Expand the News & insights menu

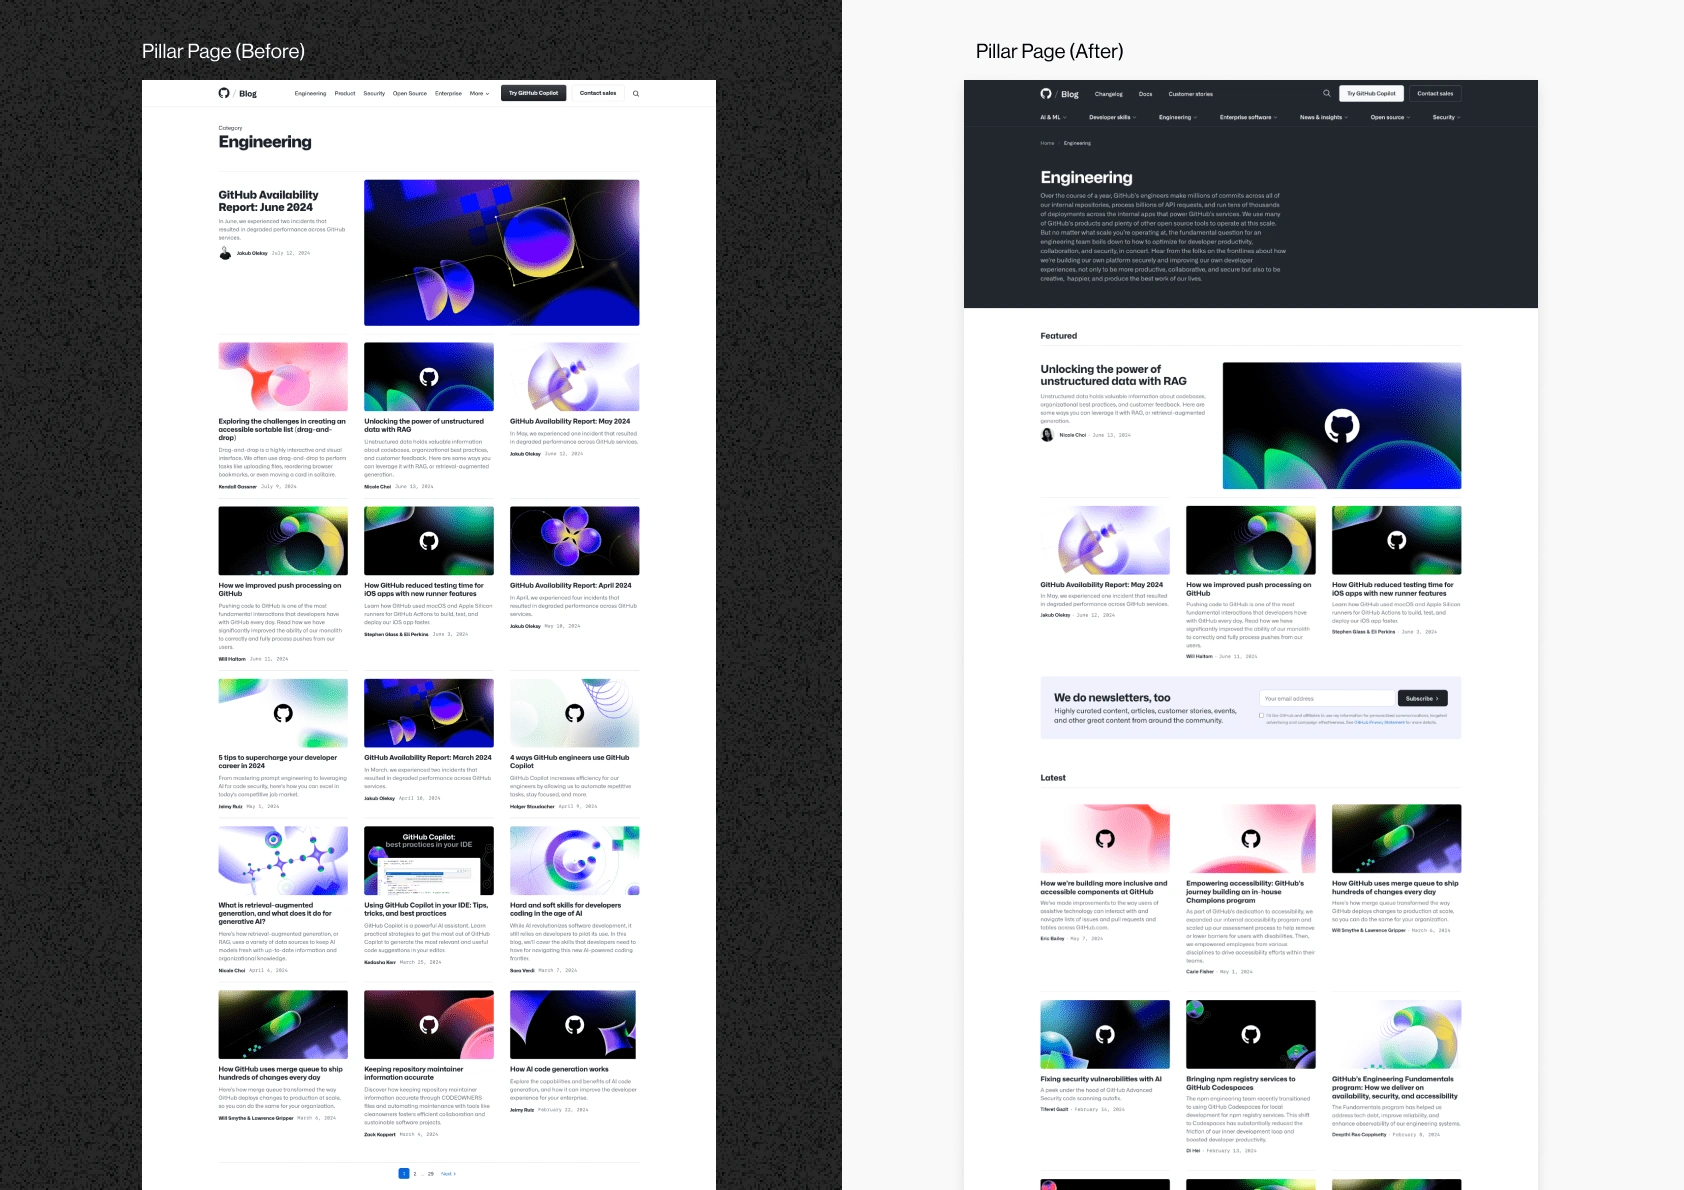(x=1323, y=117)
